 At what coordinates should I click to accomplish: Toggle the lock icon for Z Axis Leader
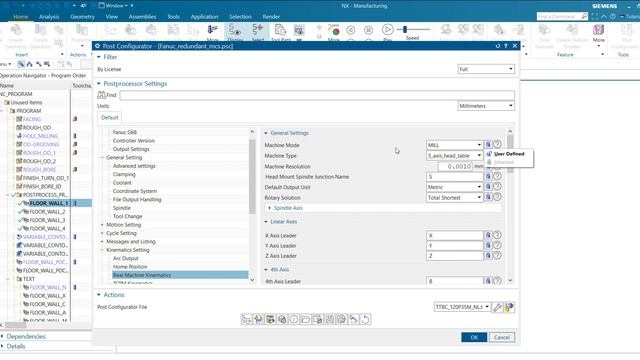[488, 256]
